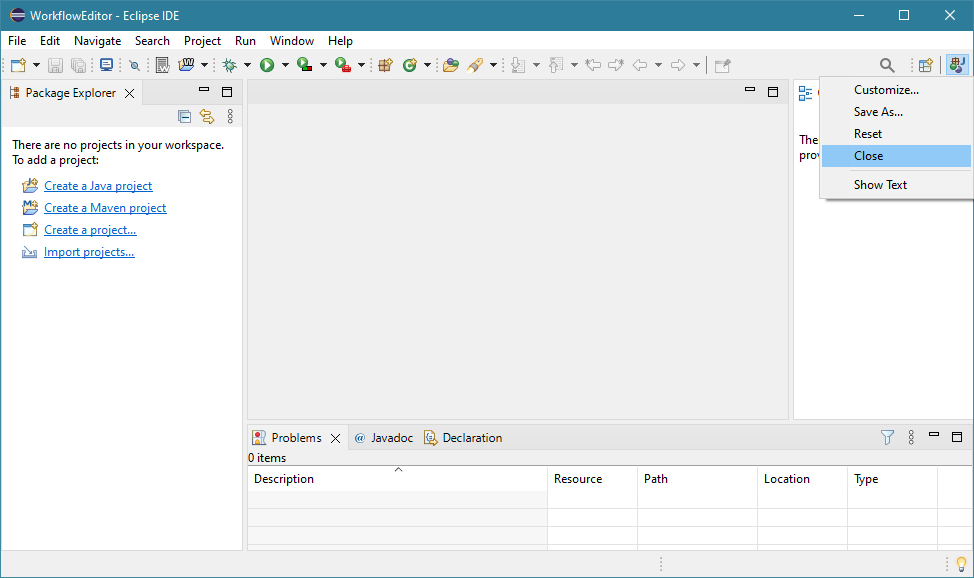Click the lightbulb tip icon in status bar

961,564
